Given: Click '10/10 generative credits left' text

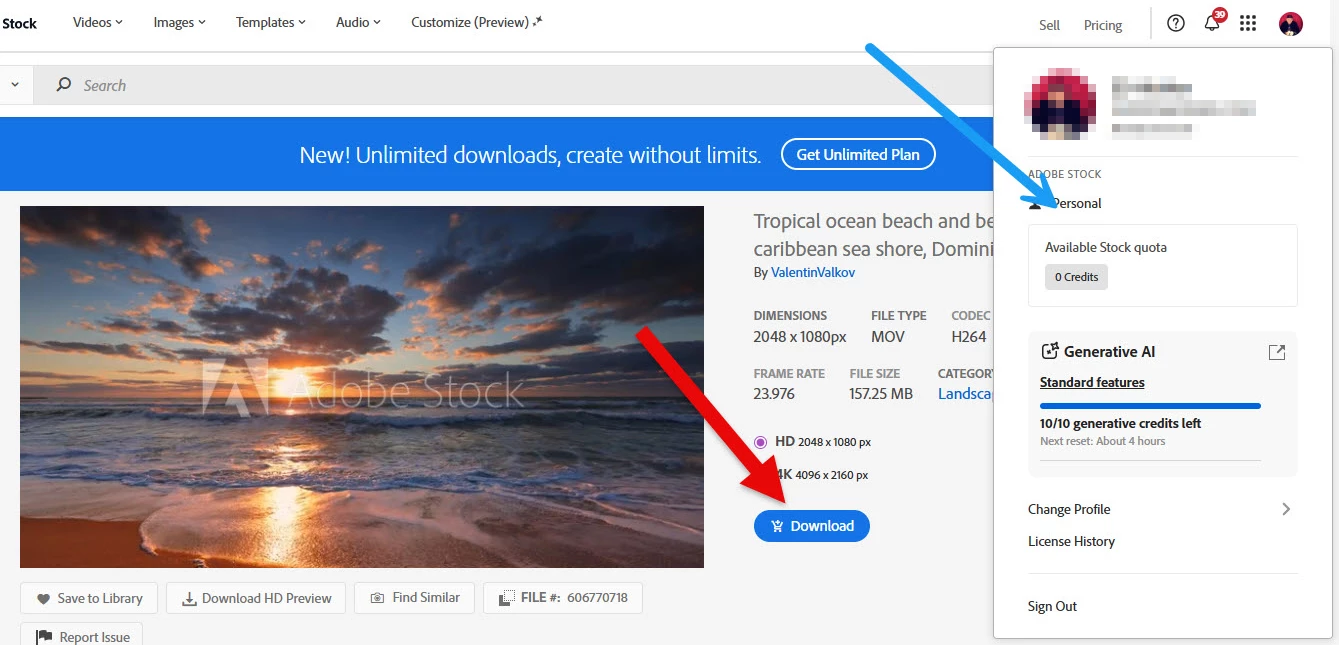Looking at the screenshot, I should [x=1120, y=423].
